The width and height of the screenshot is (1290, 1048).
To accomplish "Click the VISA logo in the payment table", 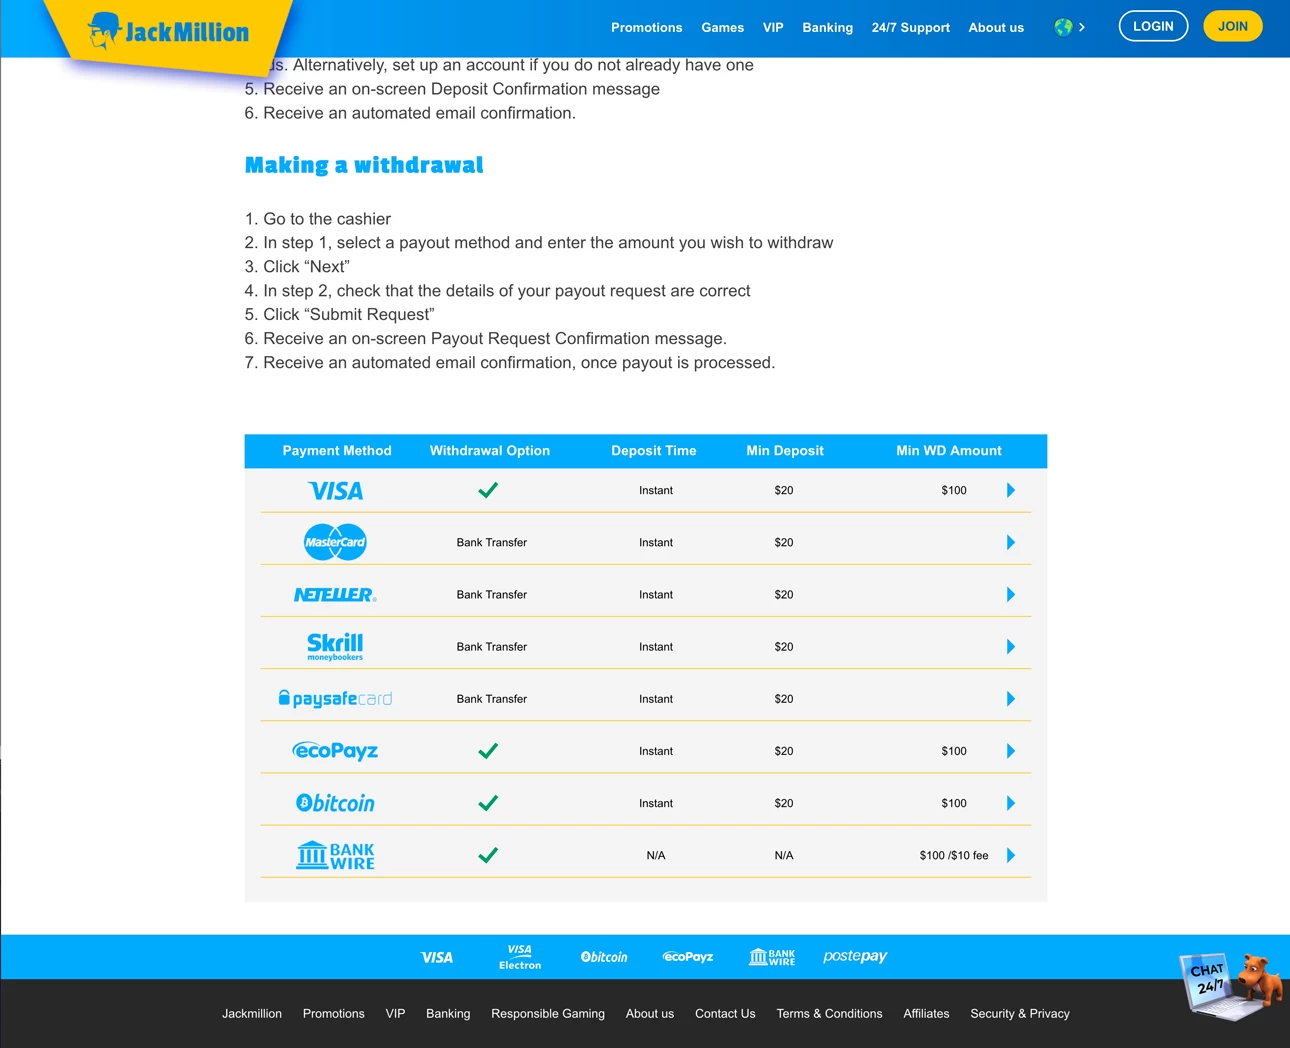I will 336,491.
